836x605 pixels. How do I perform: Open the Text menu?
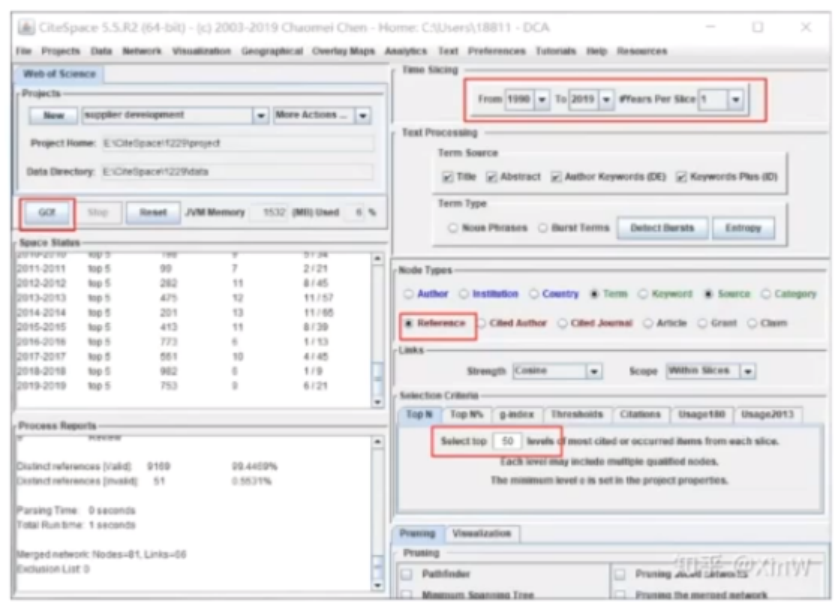[448, 51]
